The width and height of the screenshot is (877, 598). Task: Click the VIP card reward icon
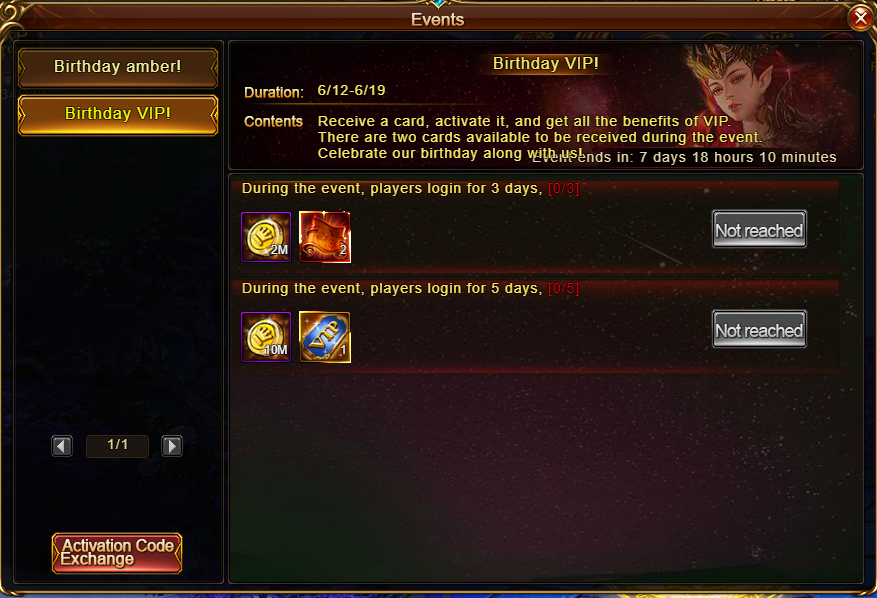click(325, 337)
